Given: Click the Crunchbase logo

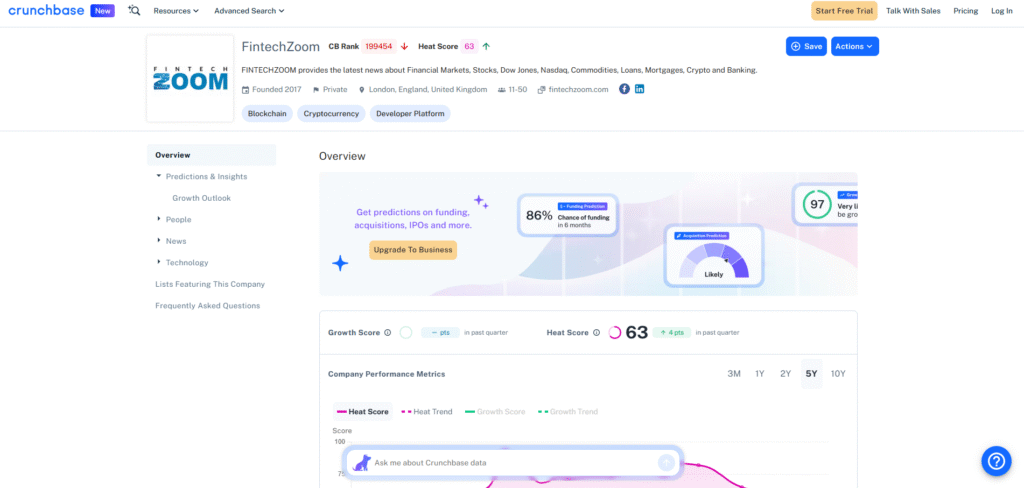Looking at the screenshot, I should point(46,10).
